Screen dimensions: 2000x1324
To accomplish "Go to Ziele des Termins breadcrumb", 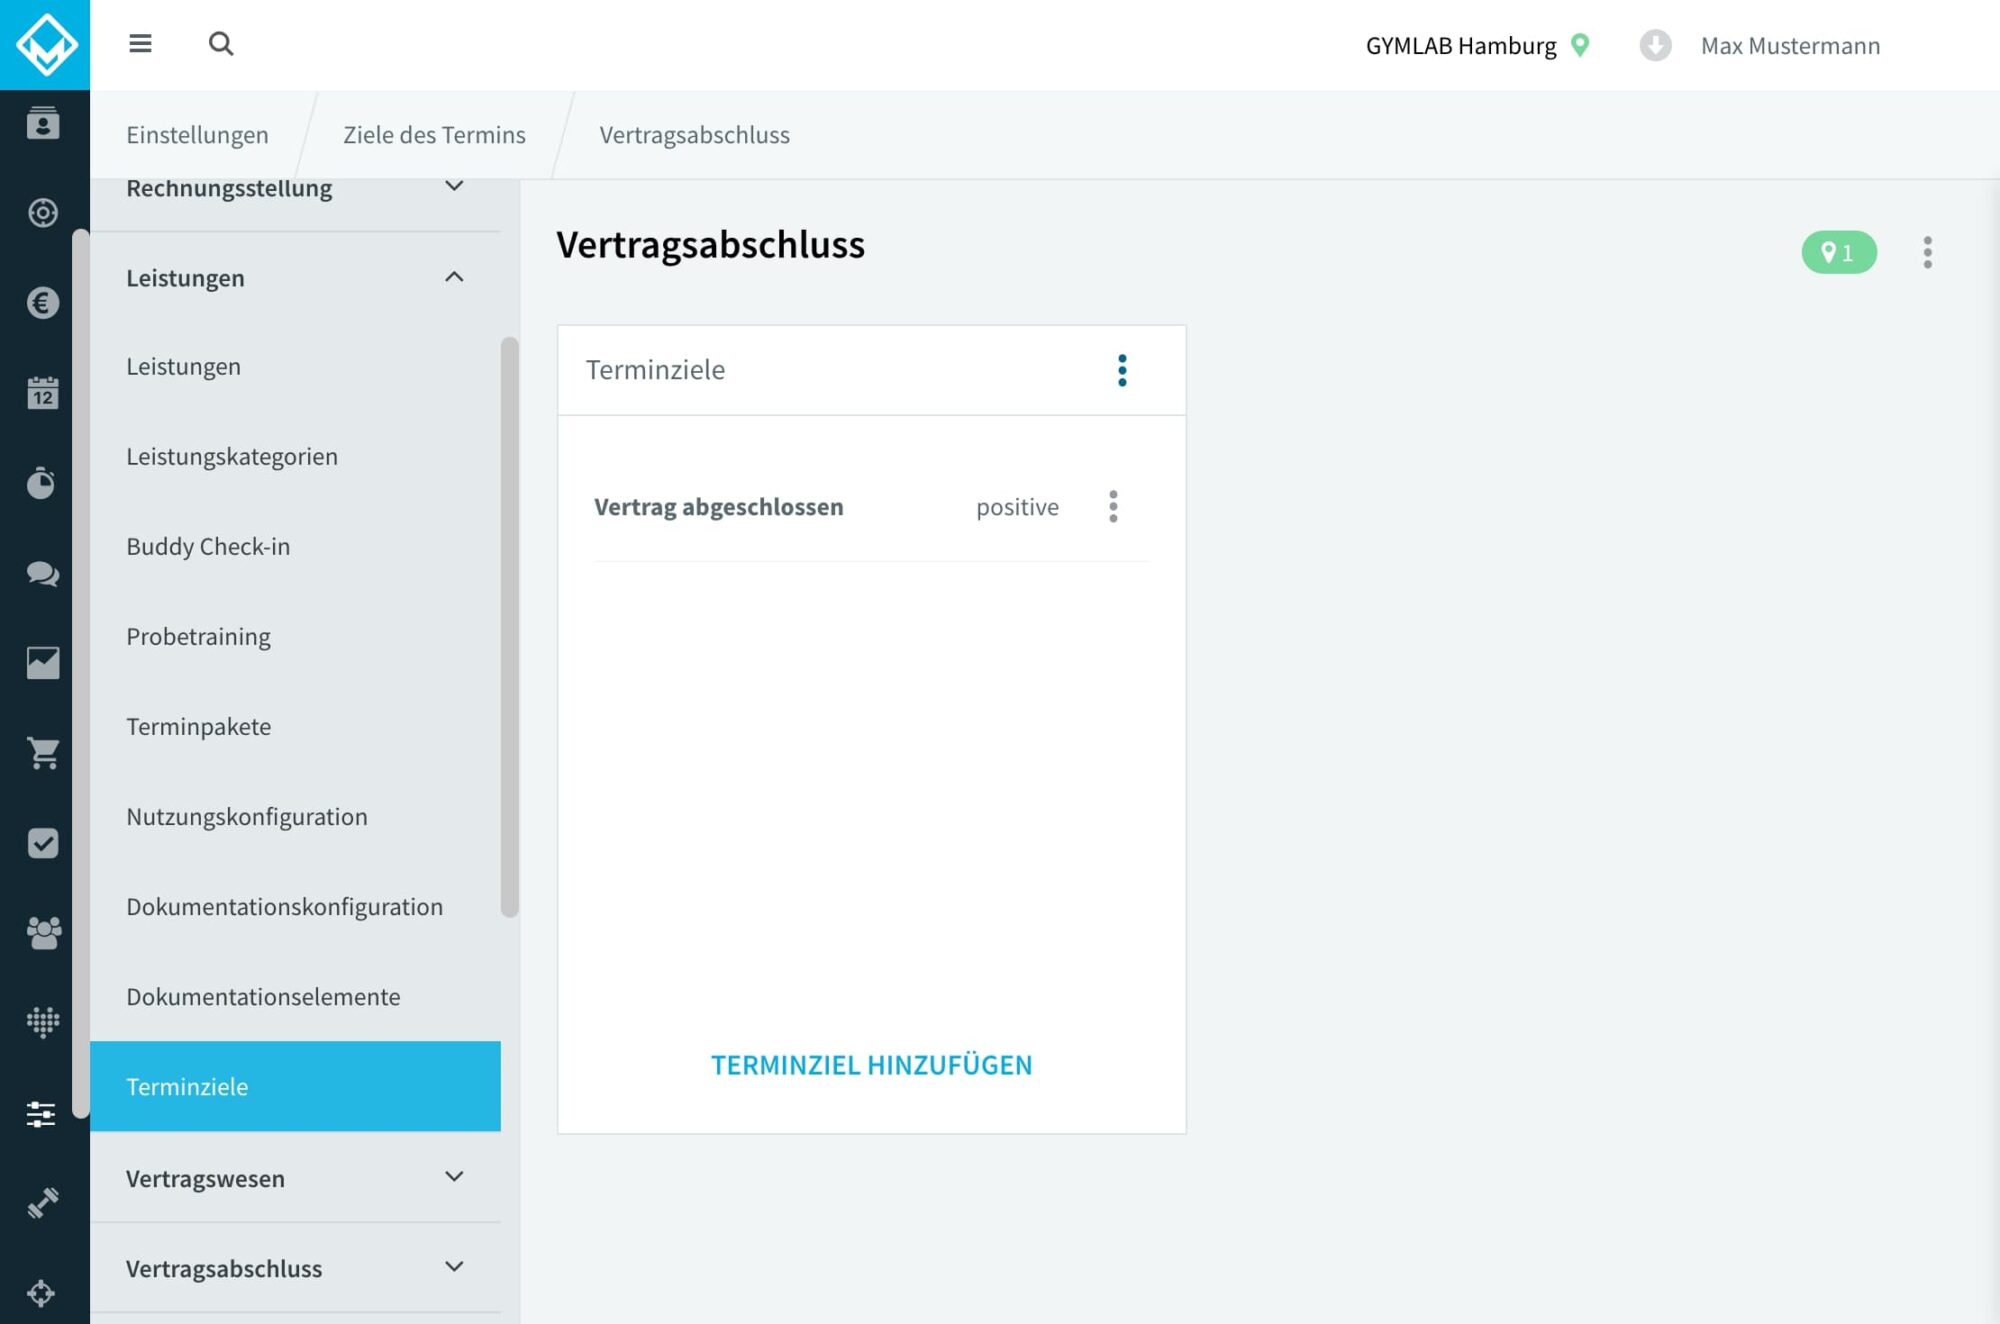I will coord(434,135).
